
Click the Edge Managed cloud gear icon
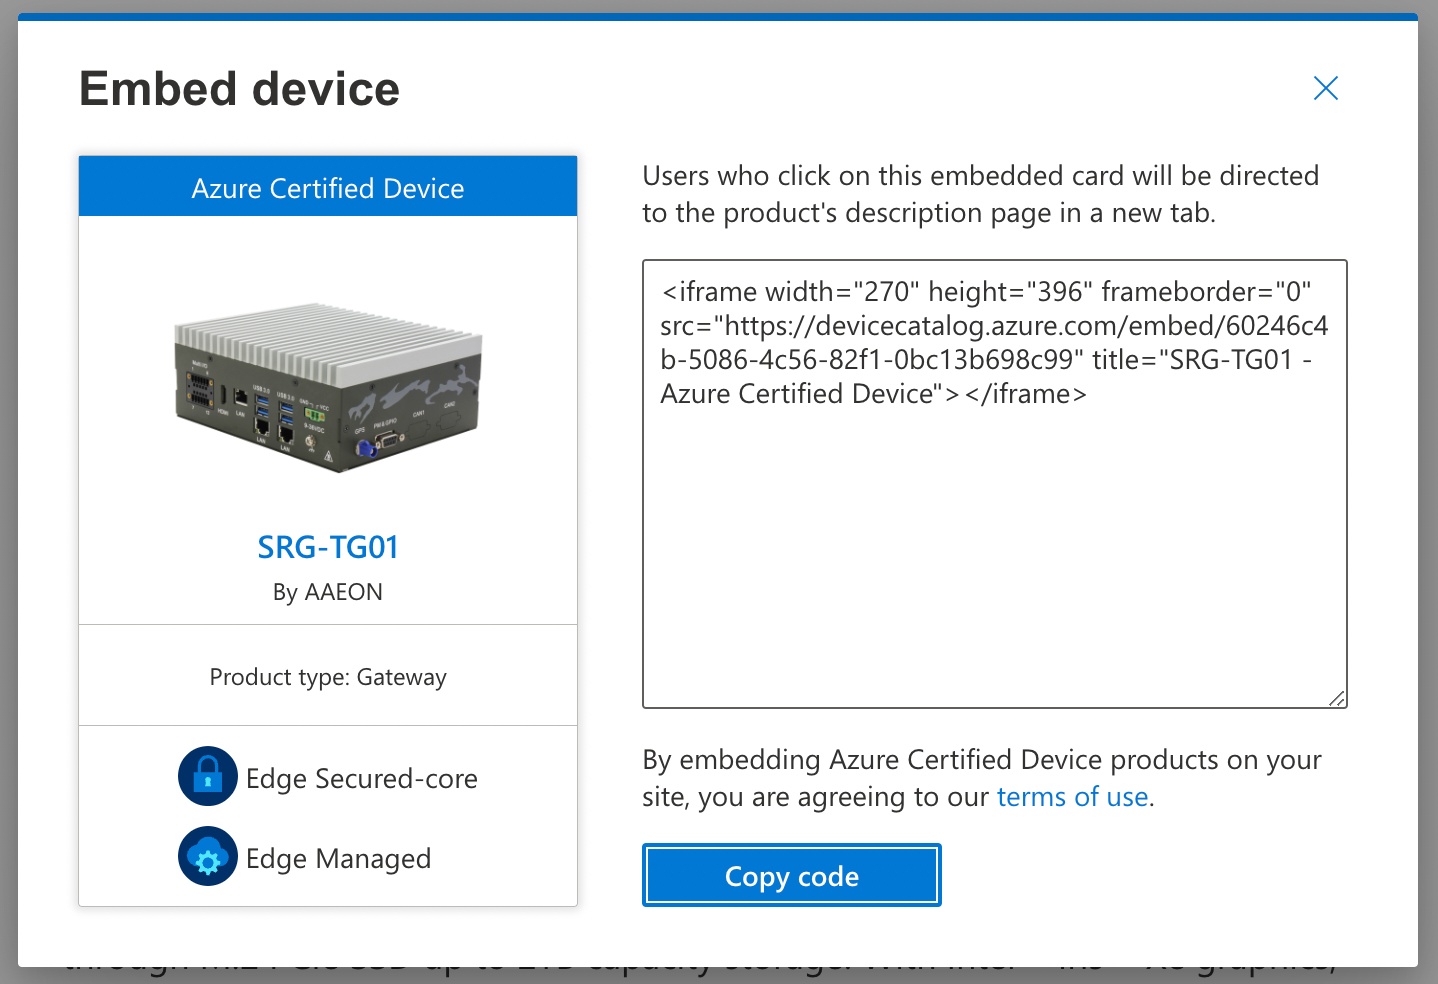[x=208, y=856]
